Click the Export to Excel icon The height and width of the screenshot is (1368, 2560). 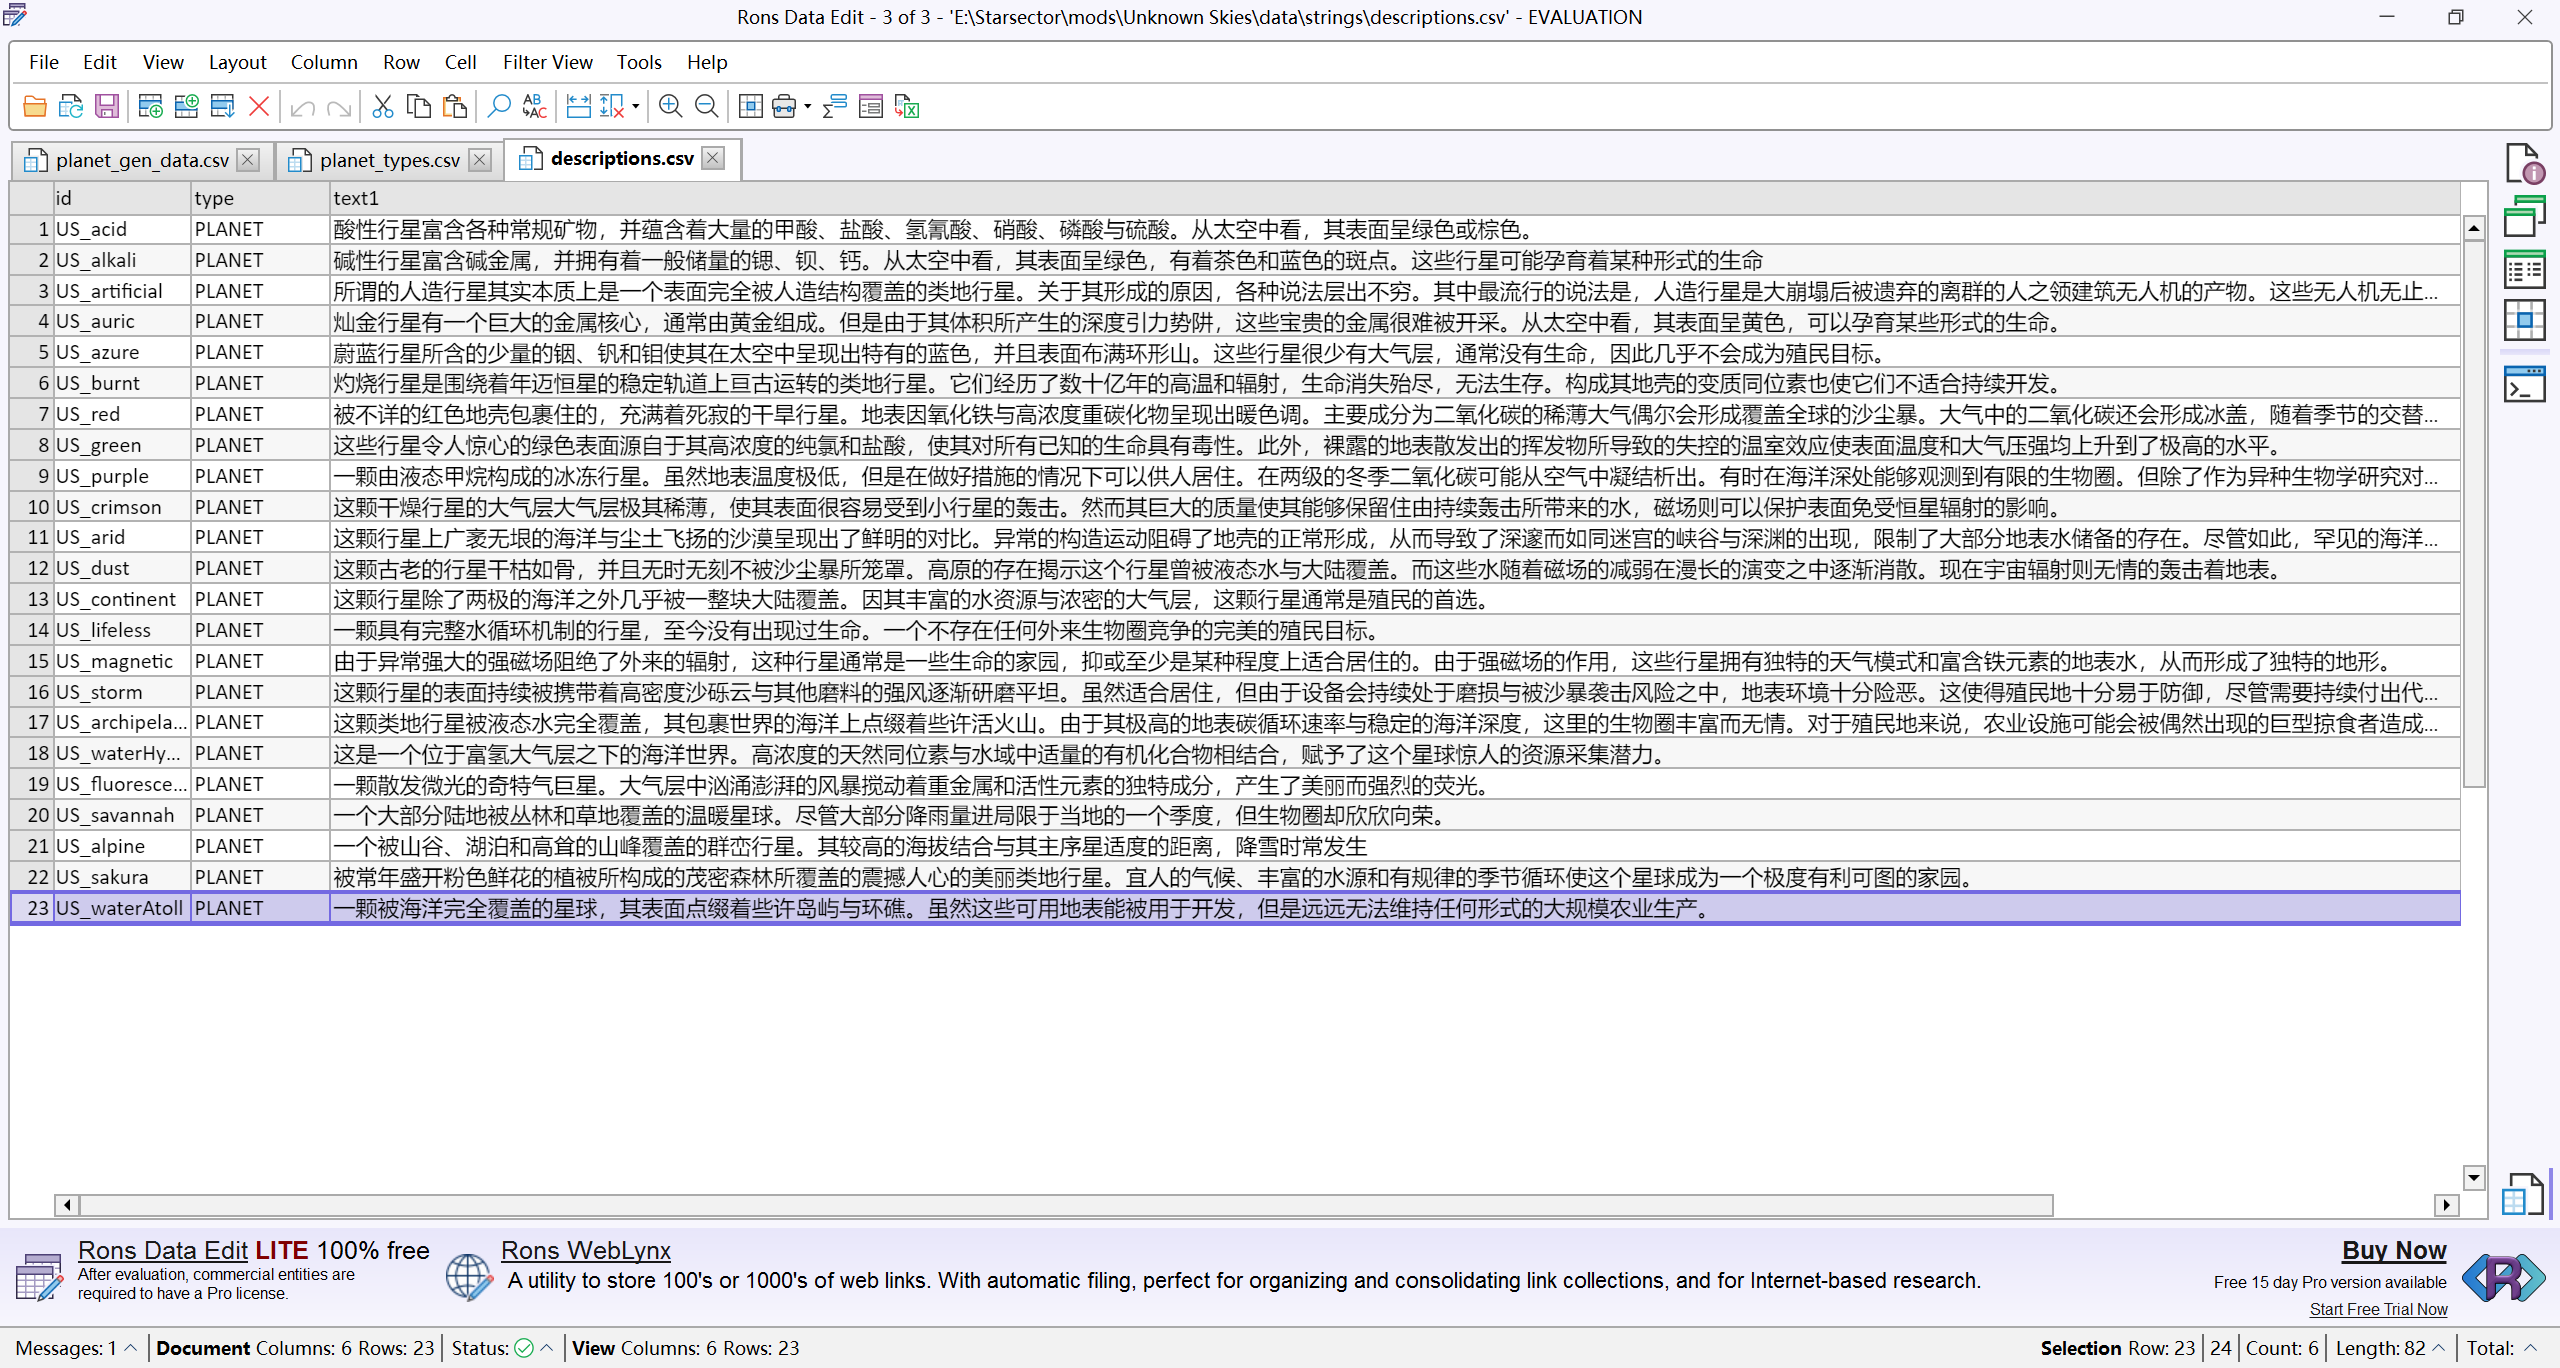tap(907, 106)
